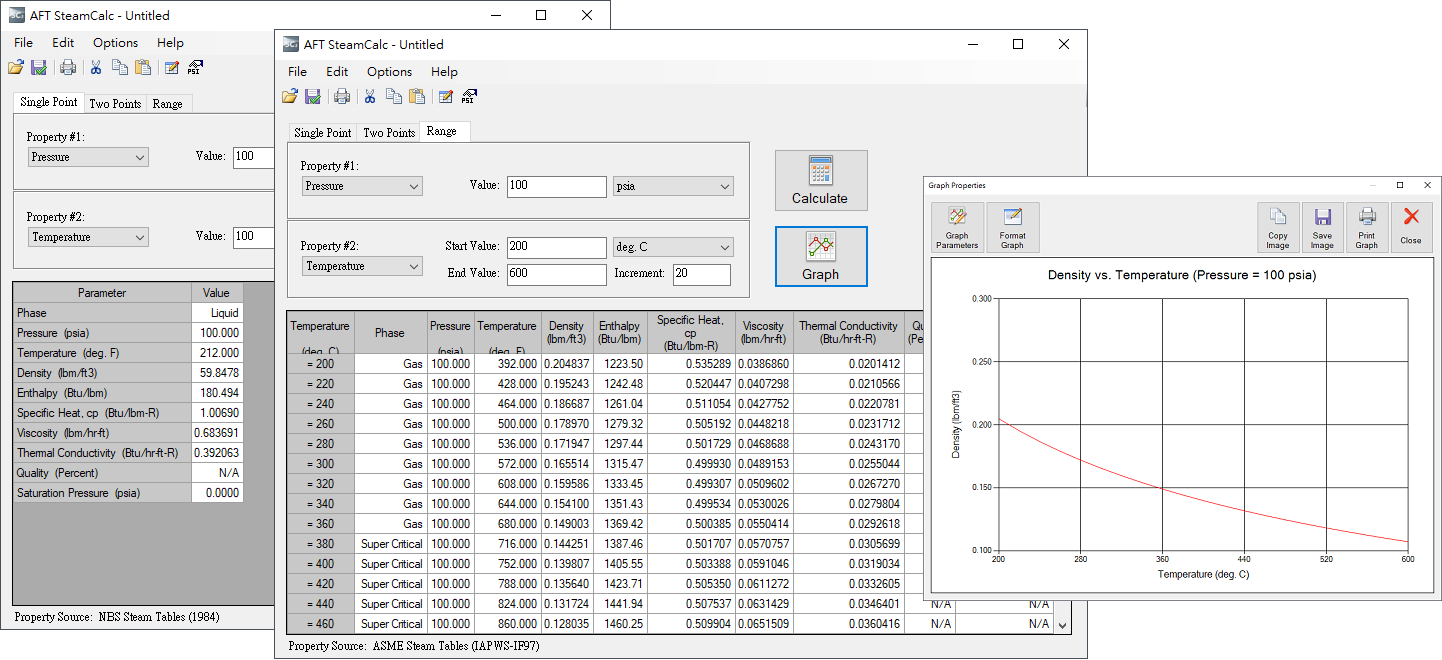Switch to the Range tab in the back window
The image size is (1442, 660).
167,104
